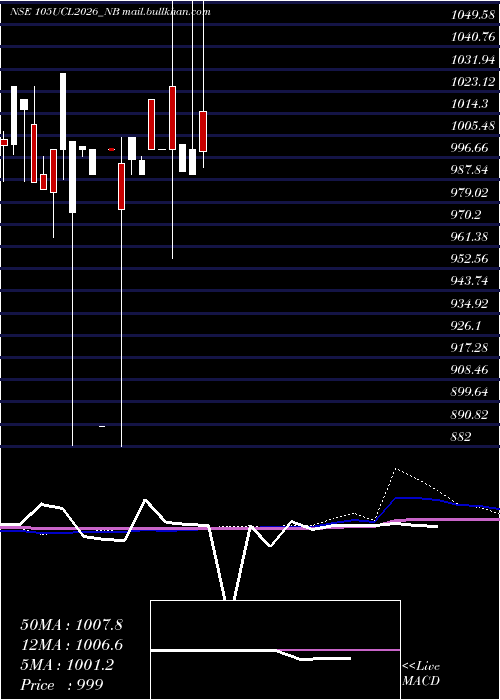Screen dimensions: 500x700
Task: Click the 934.92 price level
Action: tap(469, 304)
